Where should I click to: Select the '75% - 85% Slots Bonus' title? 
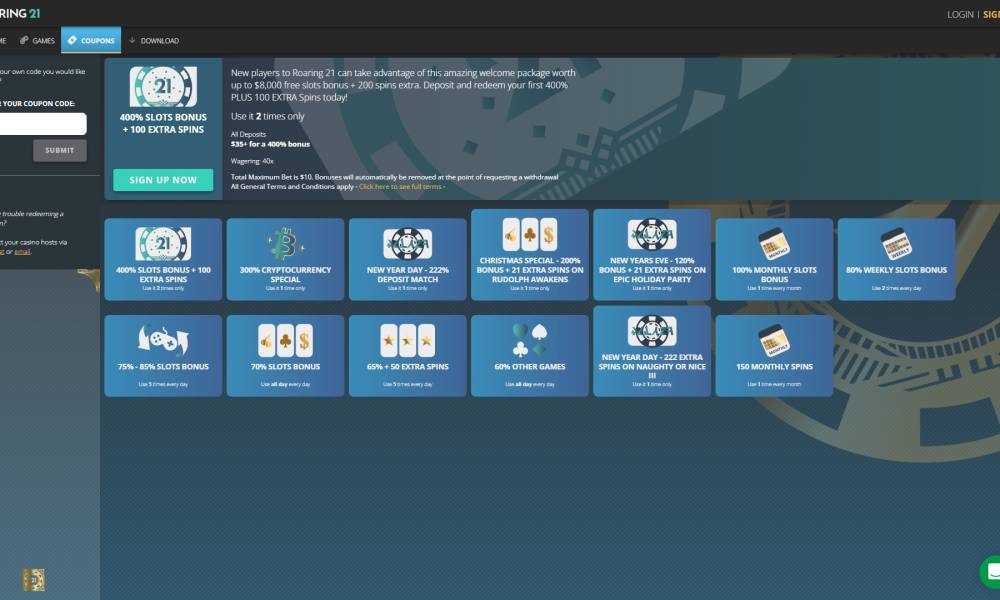[x=163, y=367]
